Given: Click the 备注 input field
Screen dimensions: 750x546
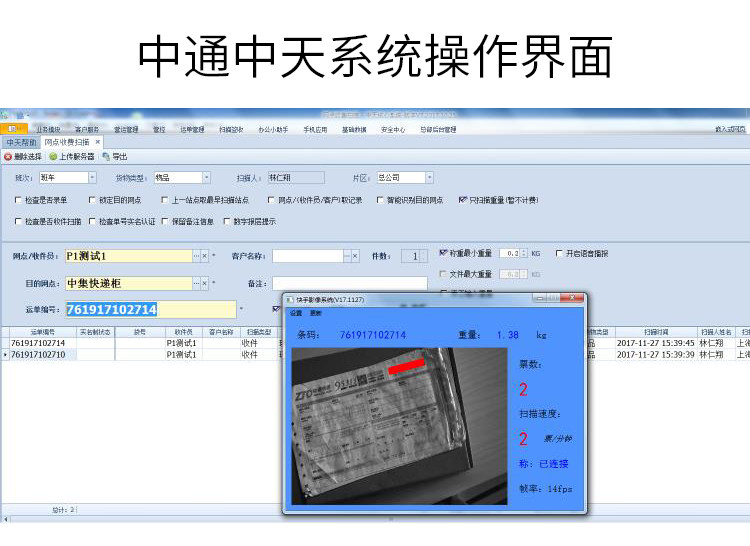Looking at the screenshot, I should coord(350,284).
